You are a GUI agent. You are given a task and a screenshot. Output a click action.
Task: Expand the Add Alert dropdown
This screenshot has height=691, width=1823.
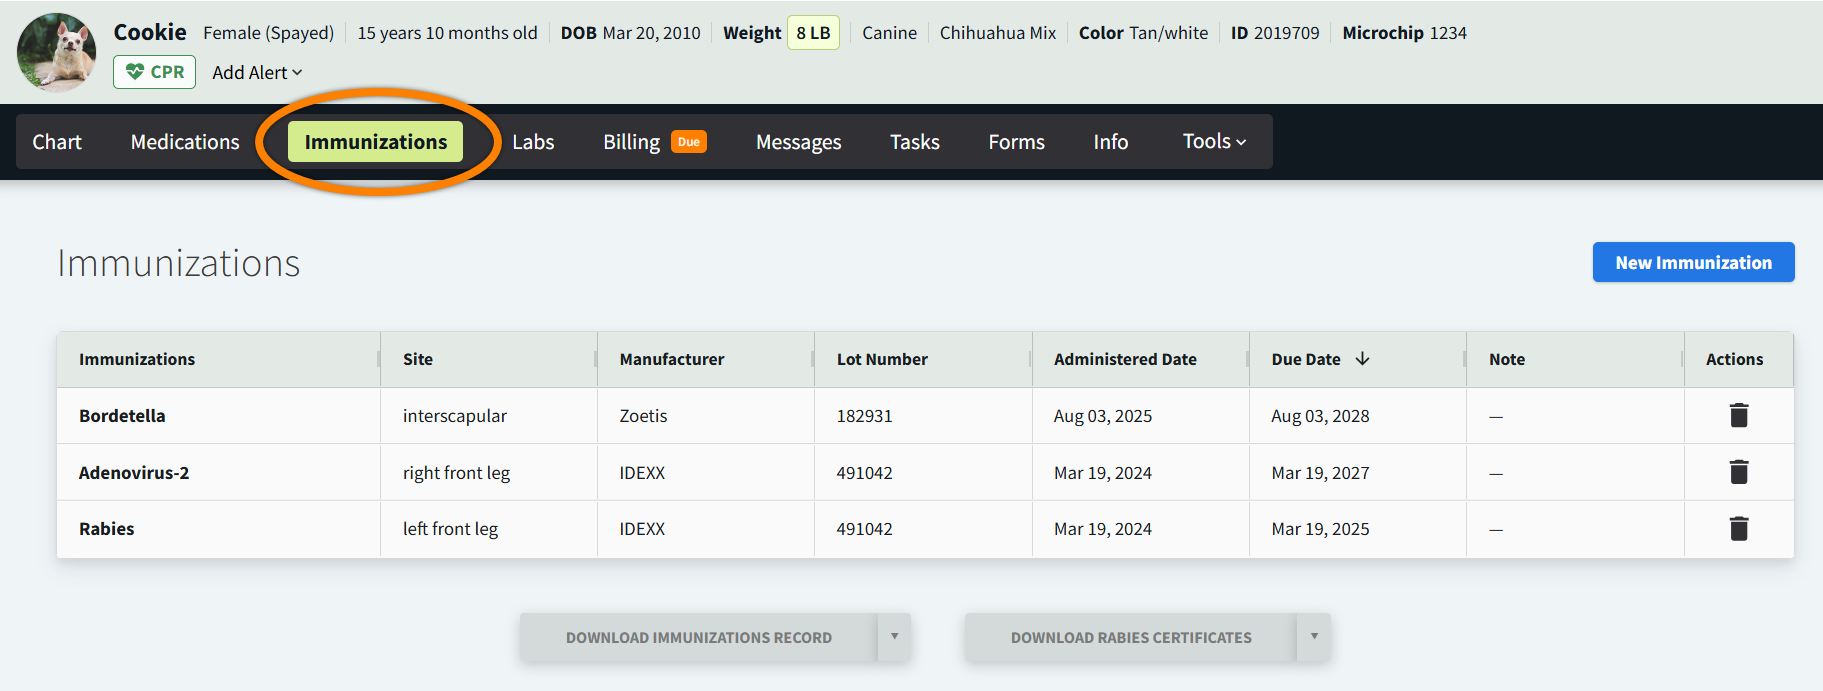click(256, 73)
